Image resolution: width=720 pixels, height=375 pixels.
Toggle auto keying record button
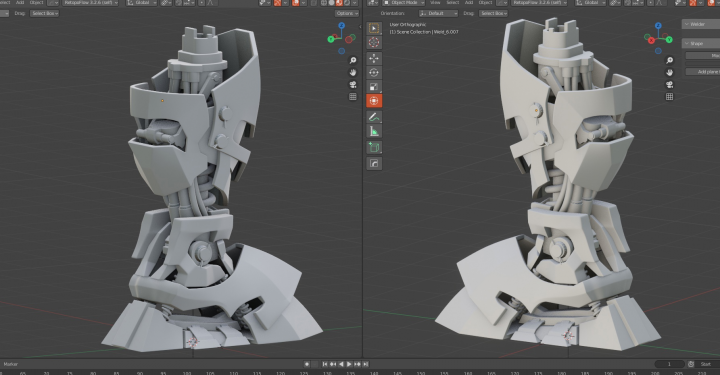click(x=307, y=364)
